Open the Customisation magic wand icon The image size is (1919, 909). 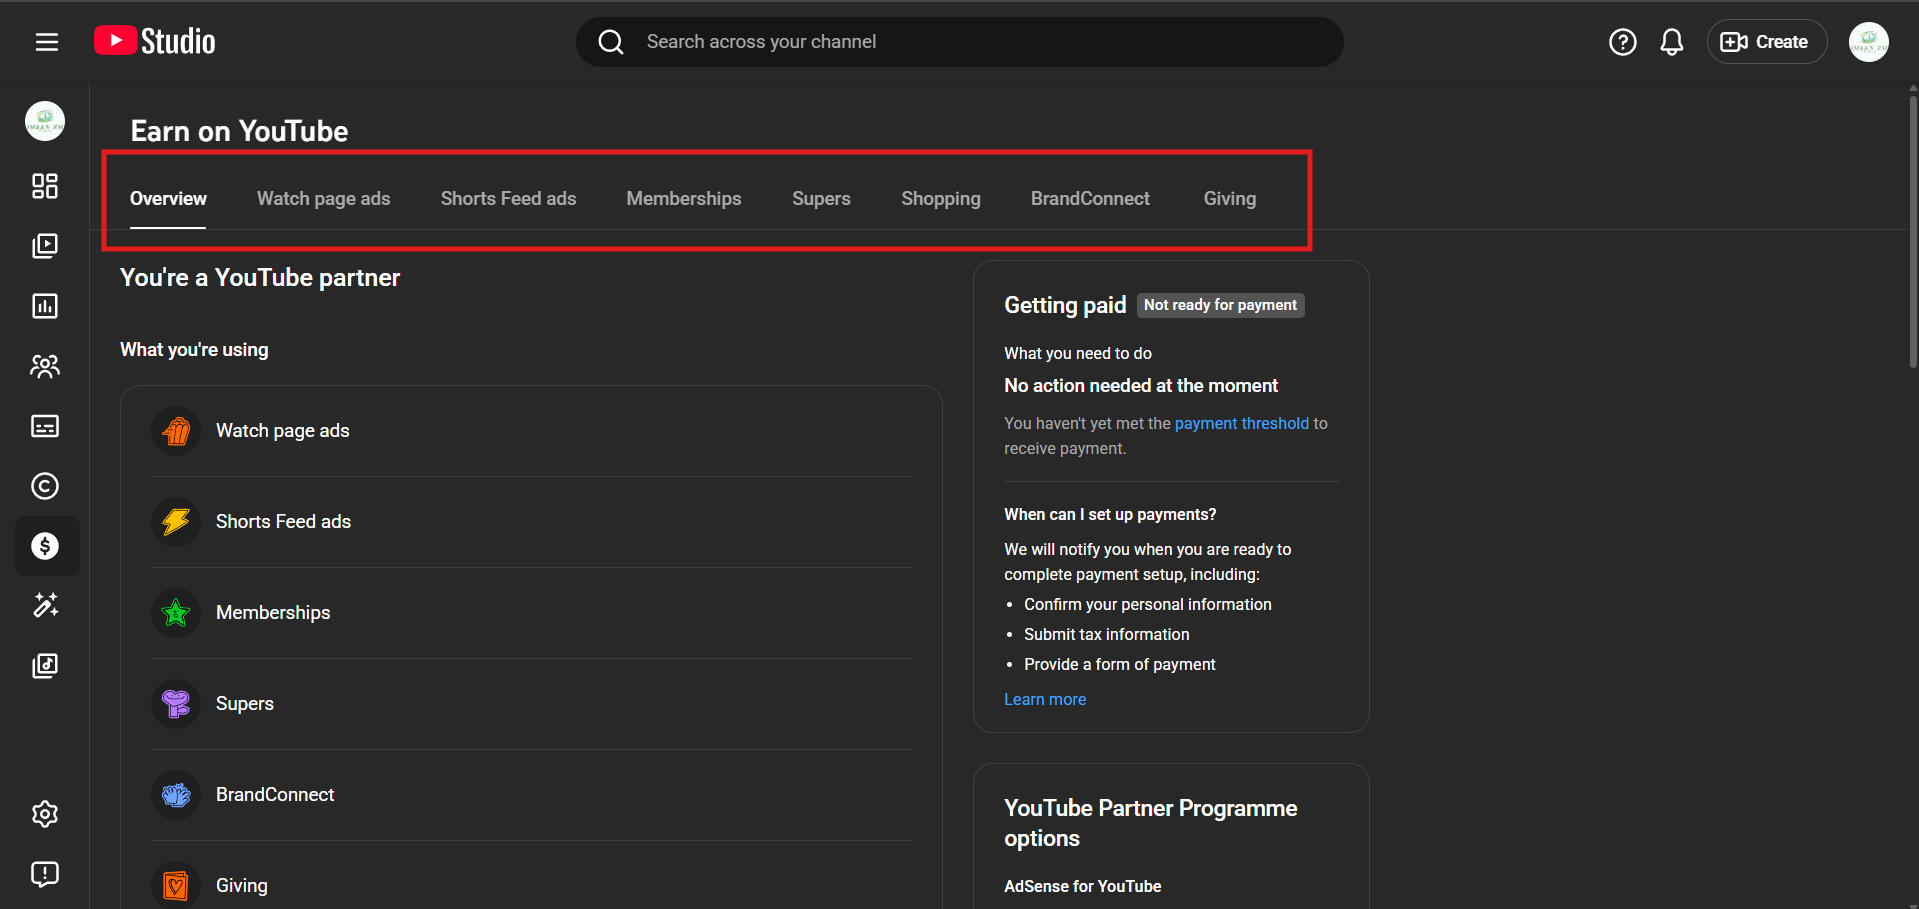45,605
